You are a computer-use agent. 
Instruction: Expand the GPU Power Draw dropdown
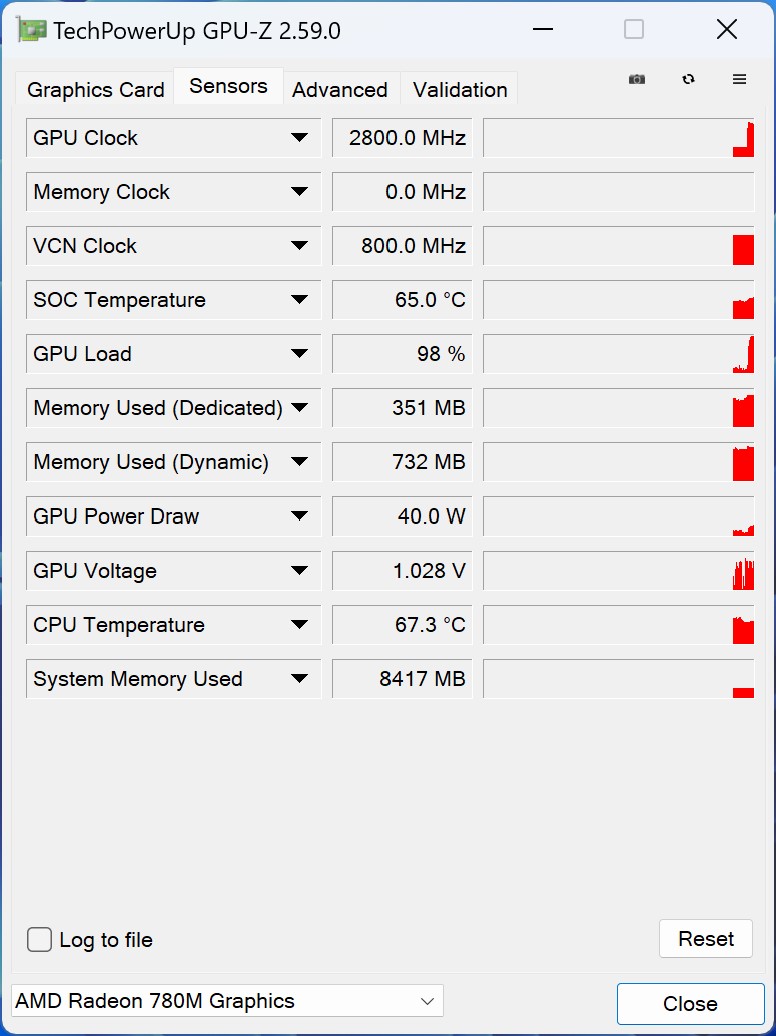pos(299,516)
